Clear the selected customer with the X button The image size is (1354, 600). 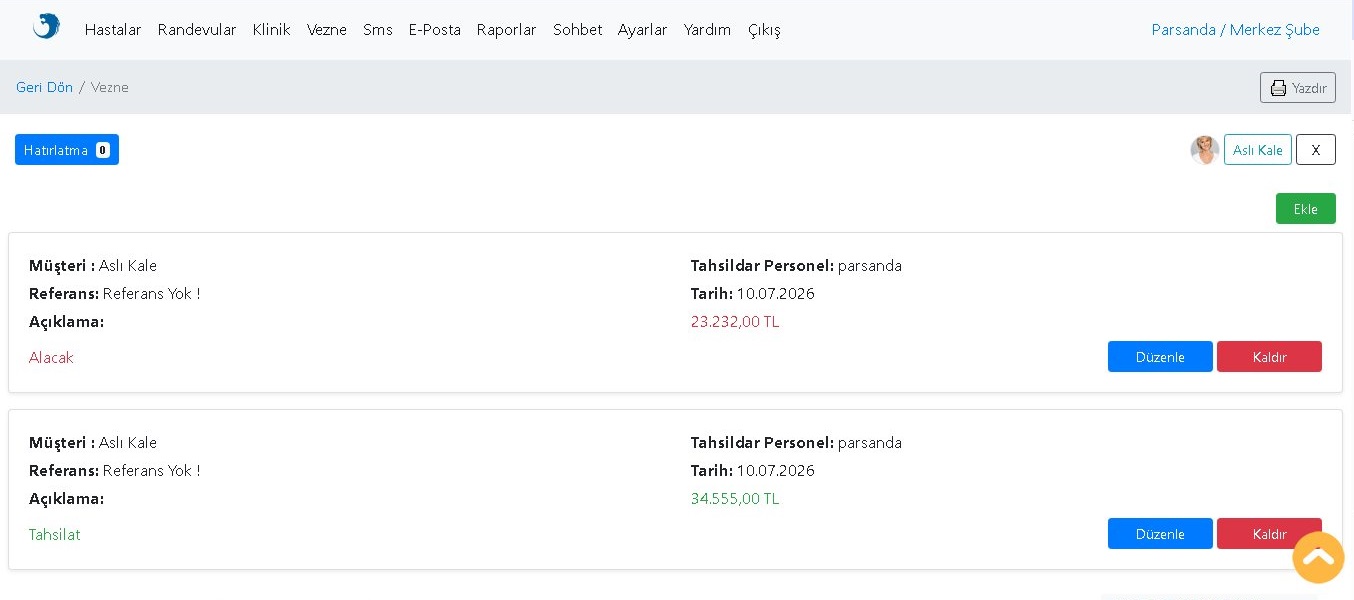click(1316, 150)
